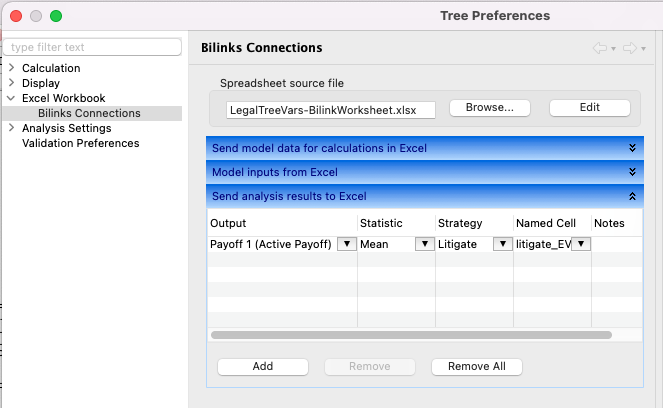Click the forward navigation arrow icon
This screenshot has height=408, width=663.
point(630,48)
